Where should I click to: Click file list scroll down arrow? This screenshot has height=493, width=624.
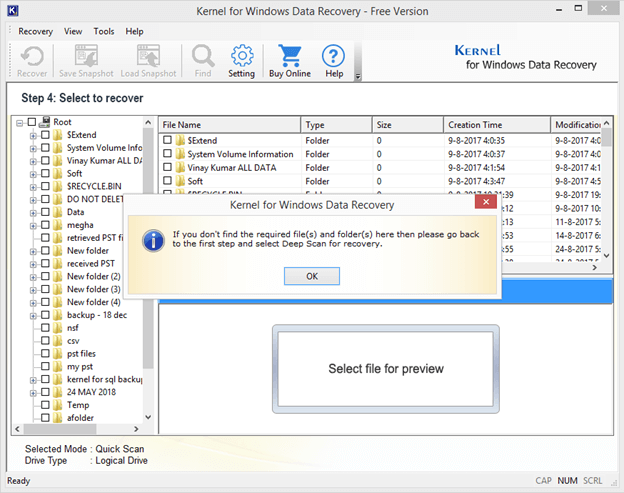[x=606, y=255]
